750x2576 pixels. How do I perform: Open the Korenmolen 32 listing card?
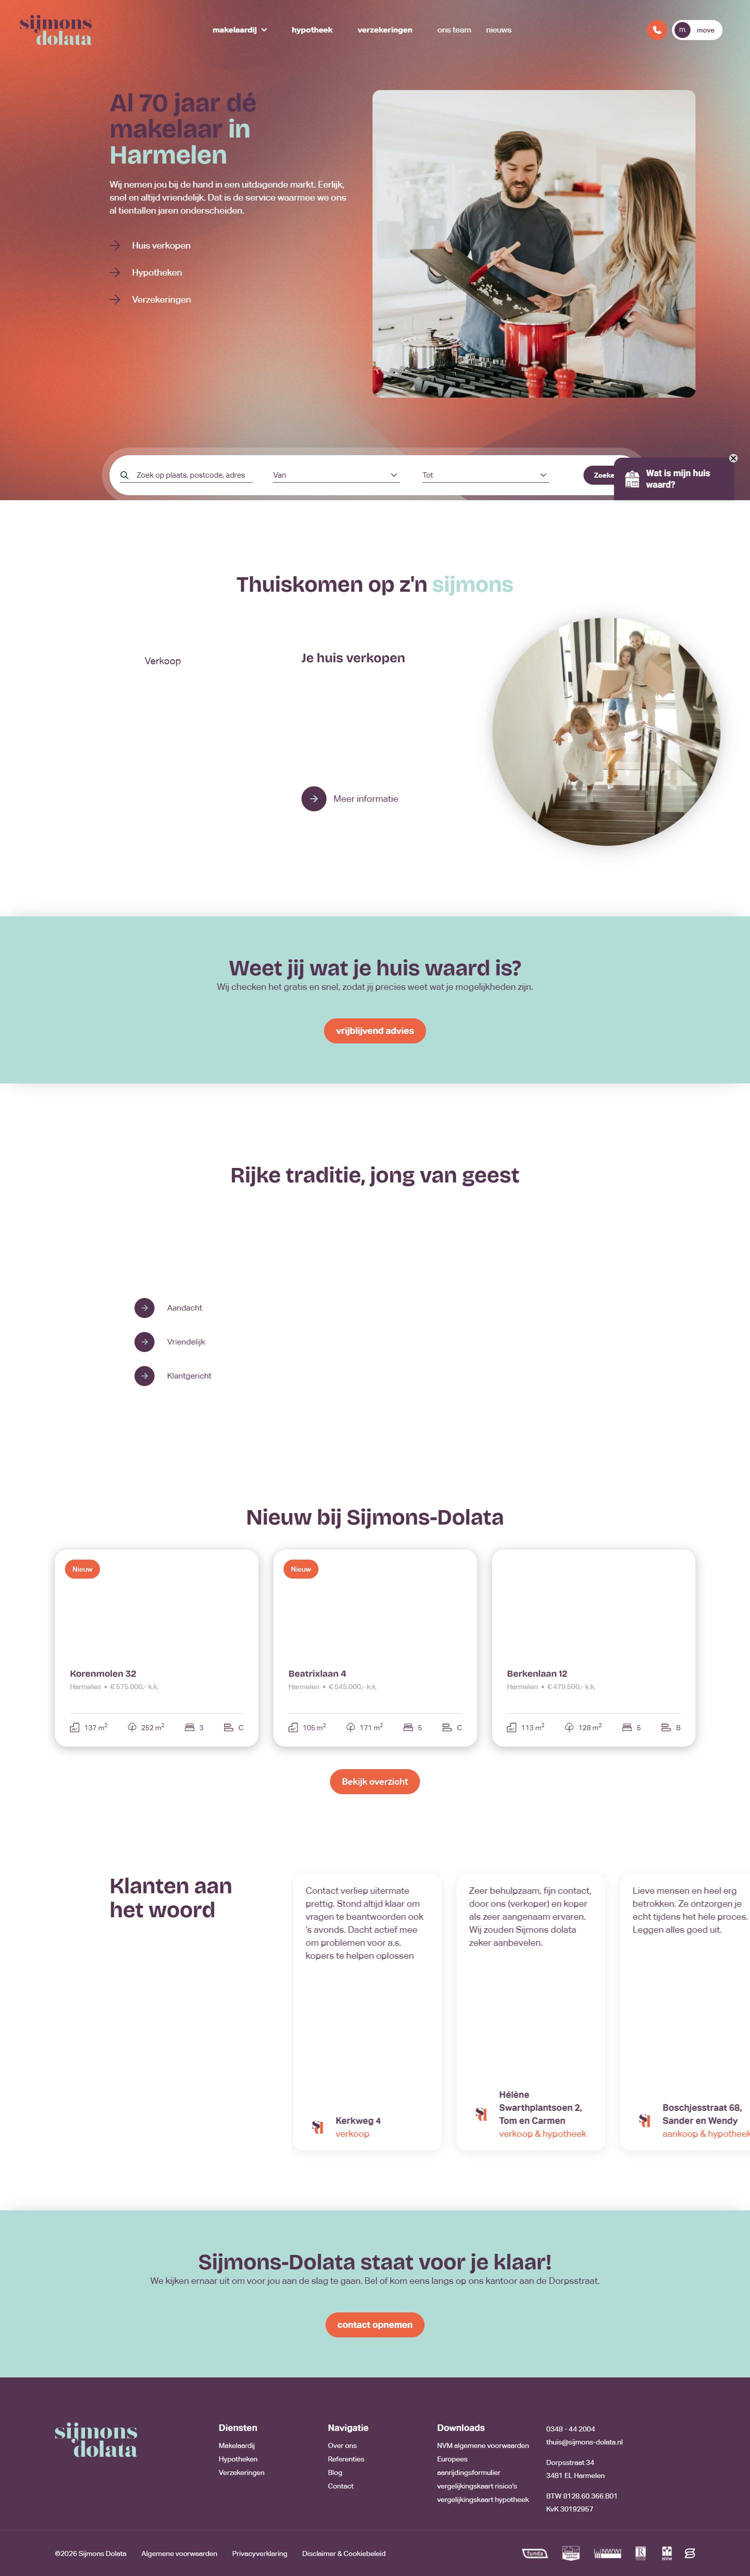(x=156, y=1648)
